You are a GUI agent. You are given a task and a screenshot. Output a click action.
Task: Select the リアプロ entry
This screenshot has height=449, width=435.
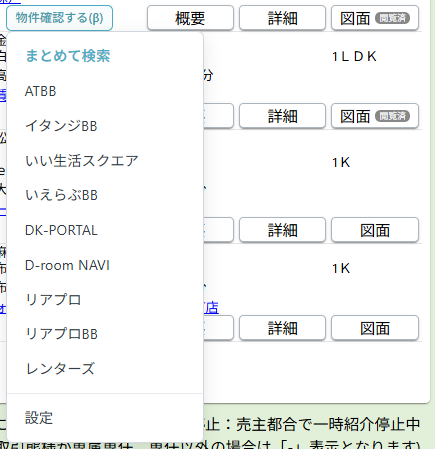pyautogui.click(x=53, y=300)
